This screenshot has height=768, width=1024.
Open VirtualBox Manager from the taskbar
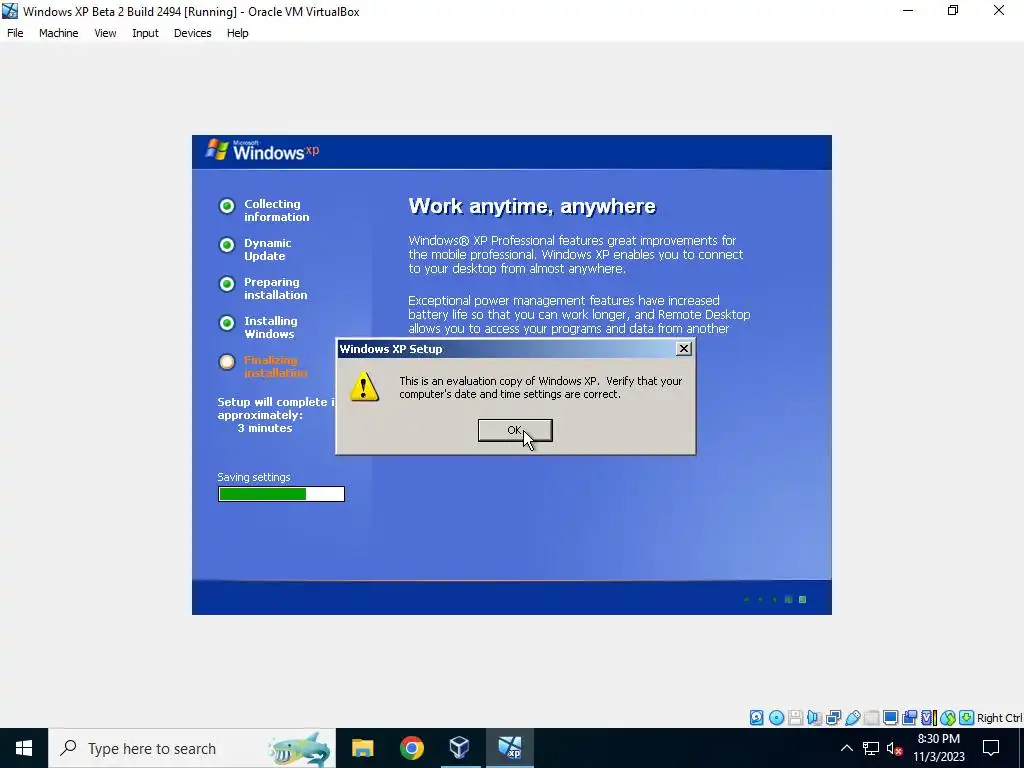click(460, 748)
